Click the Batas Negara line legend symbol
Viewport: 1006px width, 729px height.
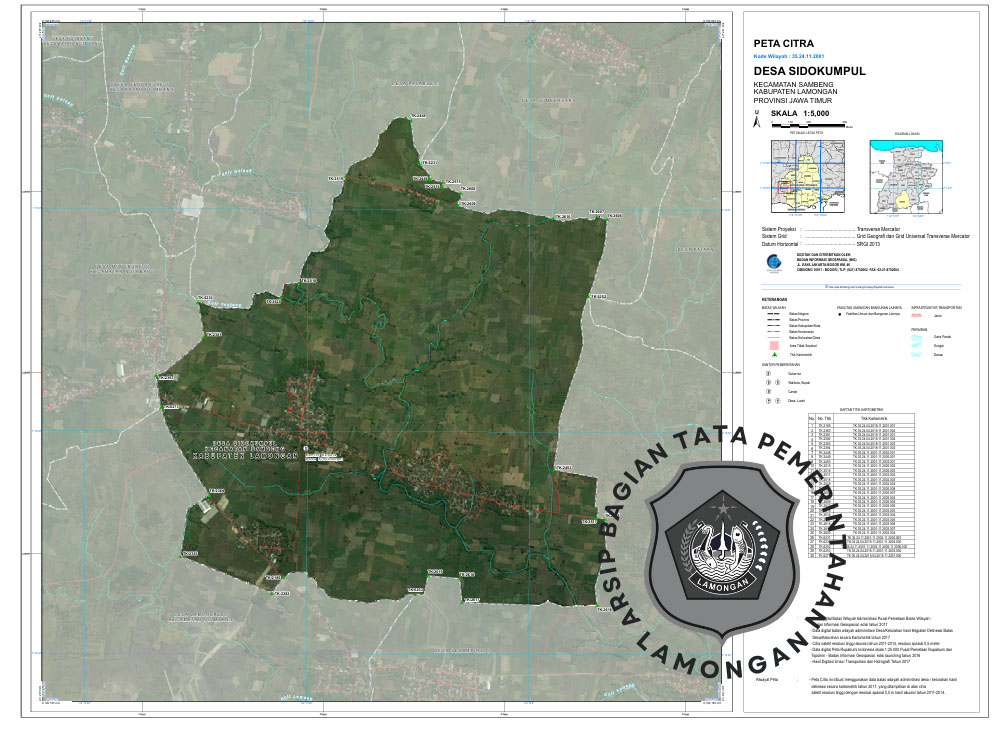coord(774,314)
